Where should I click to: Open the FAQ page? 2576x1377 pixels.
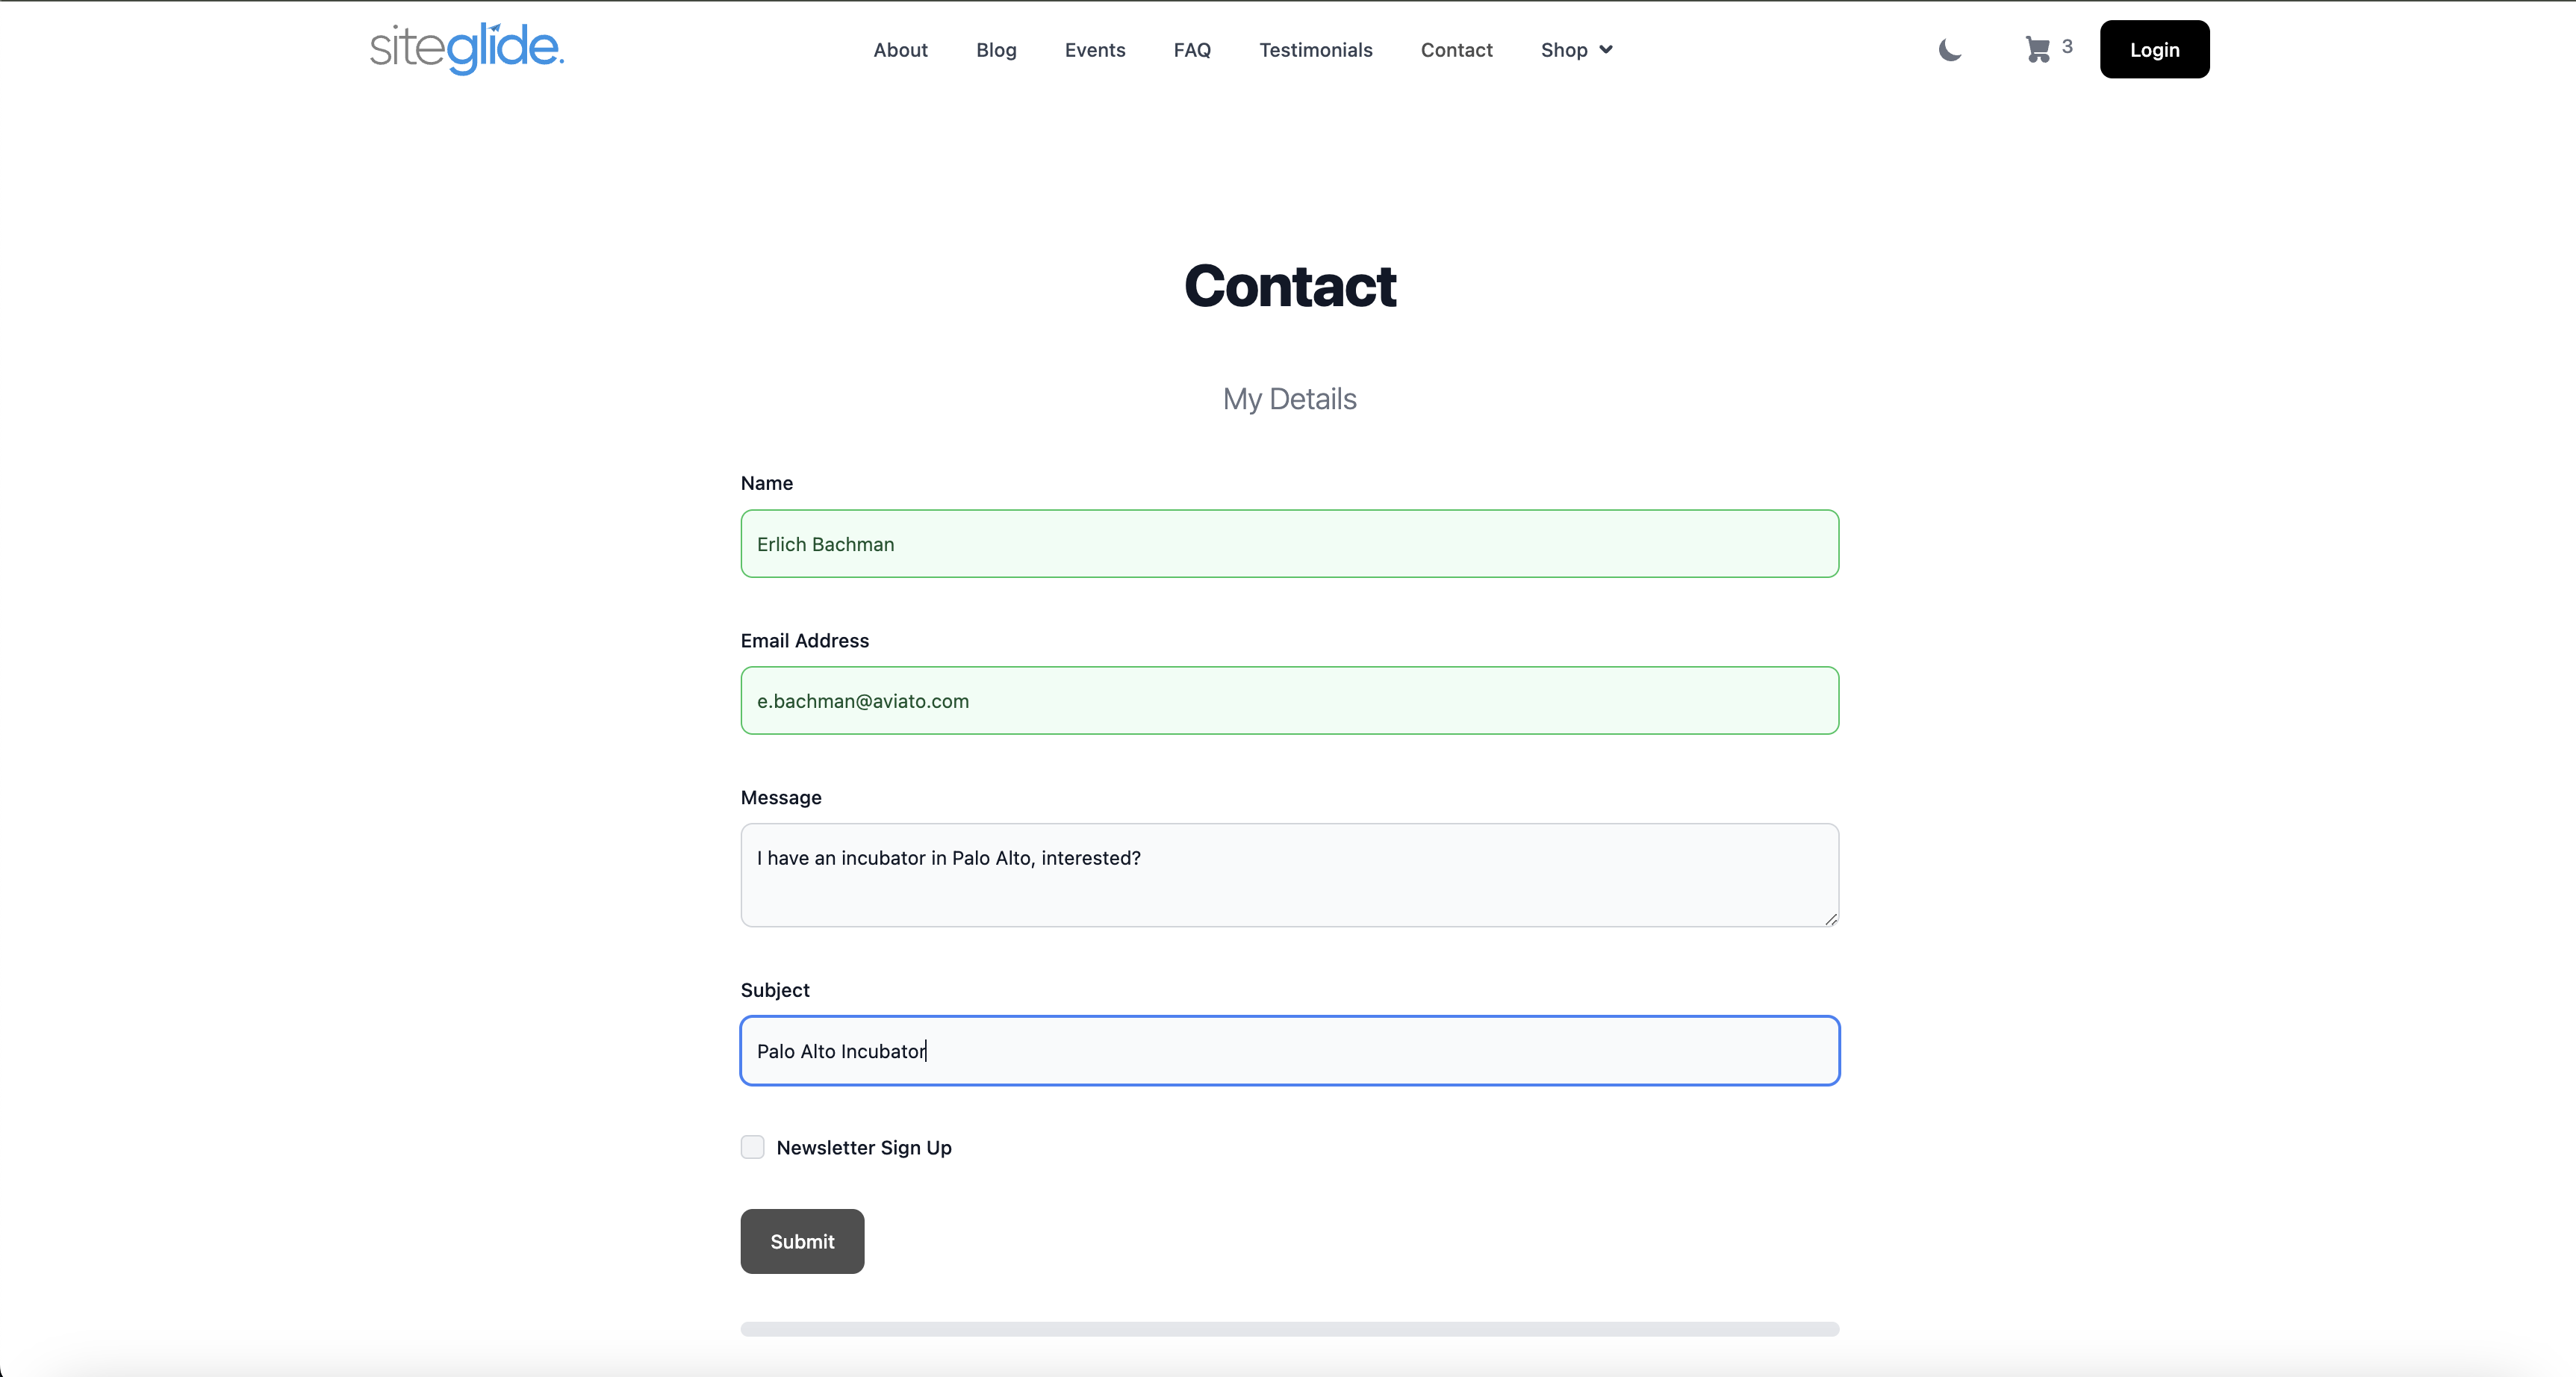coord(1192,50)
